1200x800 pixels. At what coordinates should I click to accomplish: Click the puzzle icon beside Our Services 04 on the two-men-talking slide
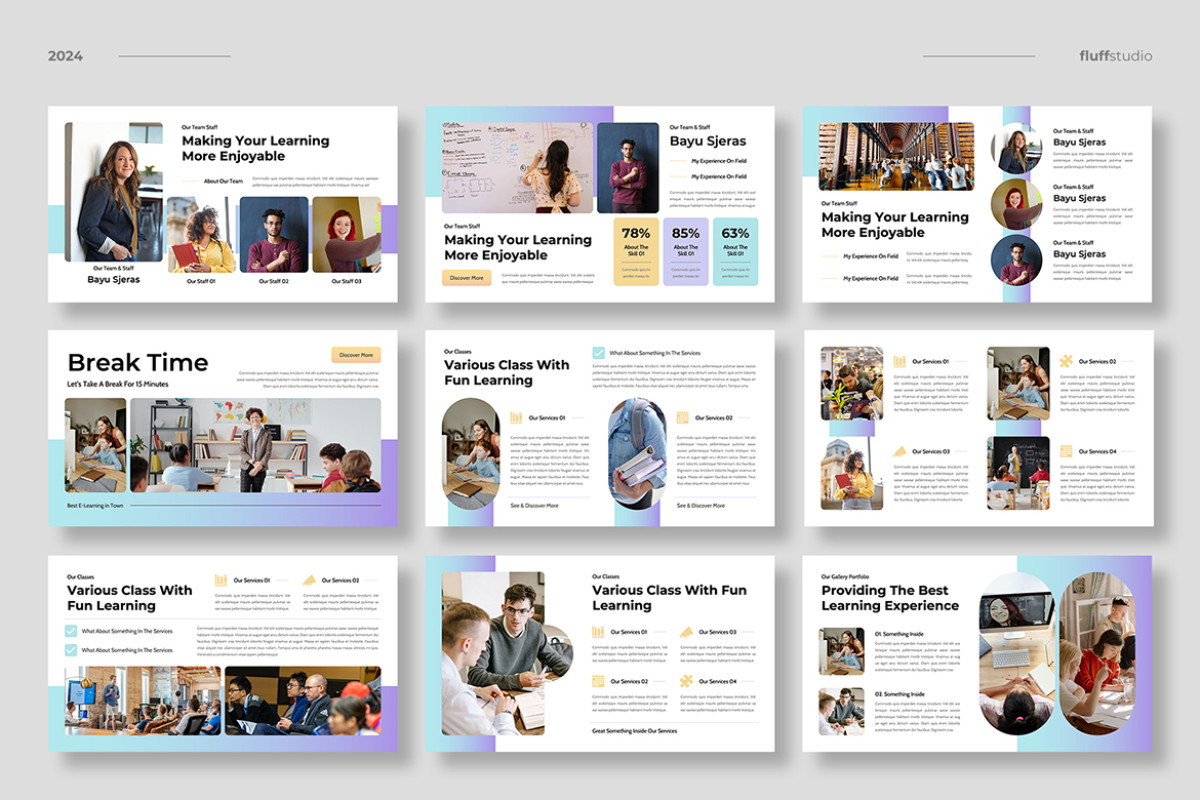[686, 681]
